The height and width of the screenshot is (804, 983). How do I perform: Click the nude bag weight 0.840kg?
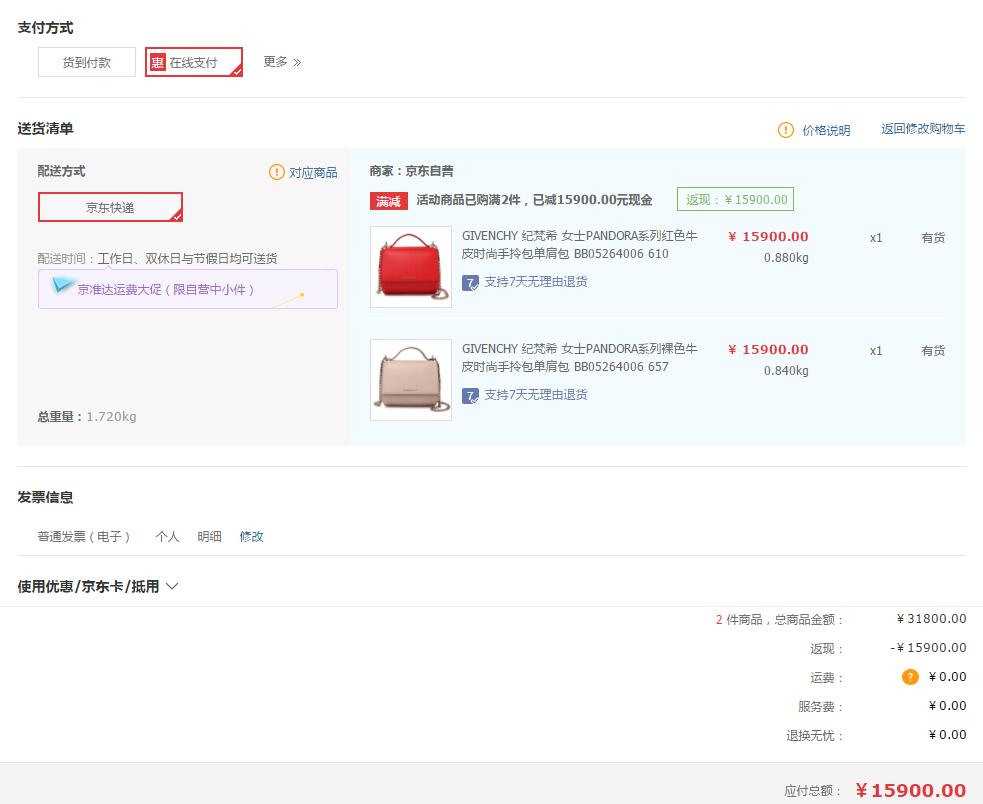tap(786, 371)
